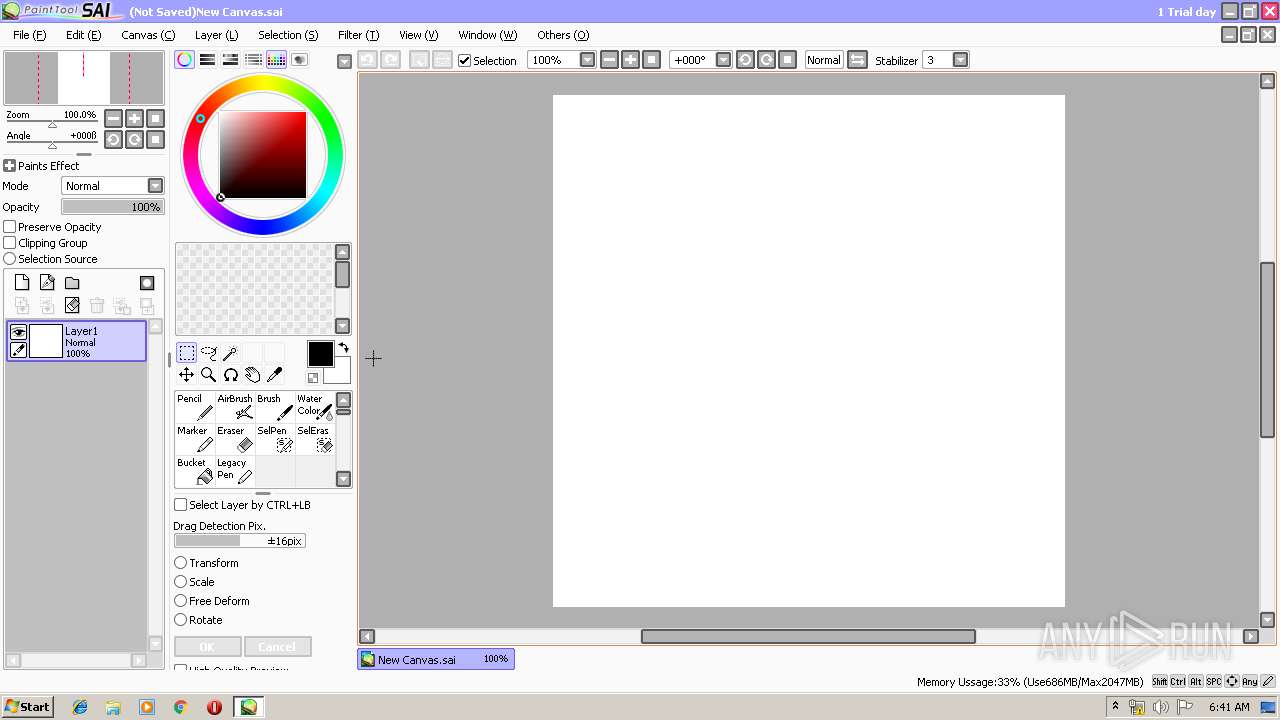The image size is (1280, 720).
Task: Choose the AirBrush tool
Action: [235, 407]
